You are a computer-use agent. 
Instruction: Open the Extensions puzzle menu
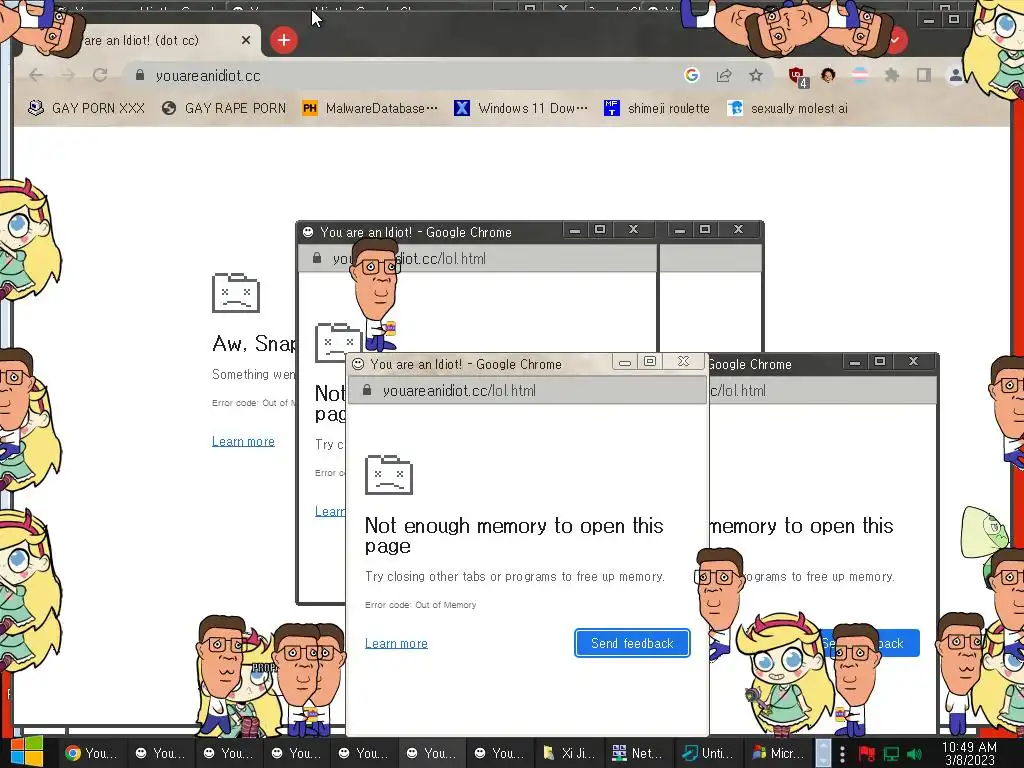coord(891,76)
